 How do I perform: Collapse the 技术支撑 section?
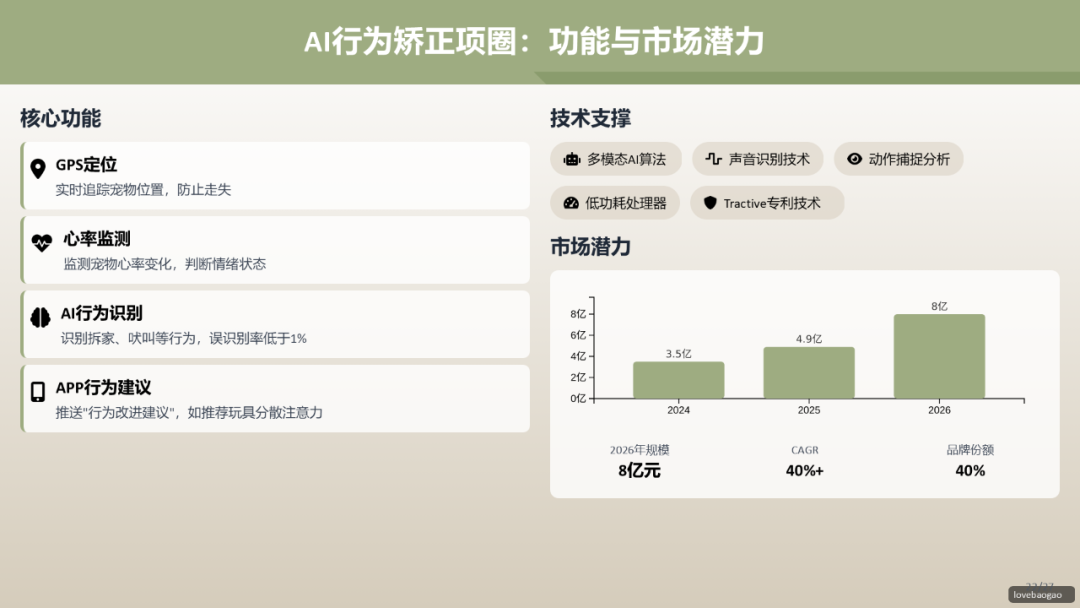(x=589, y=117)
